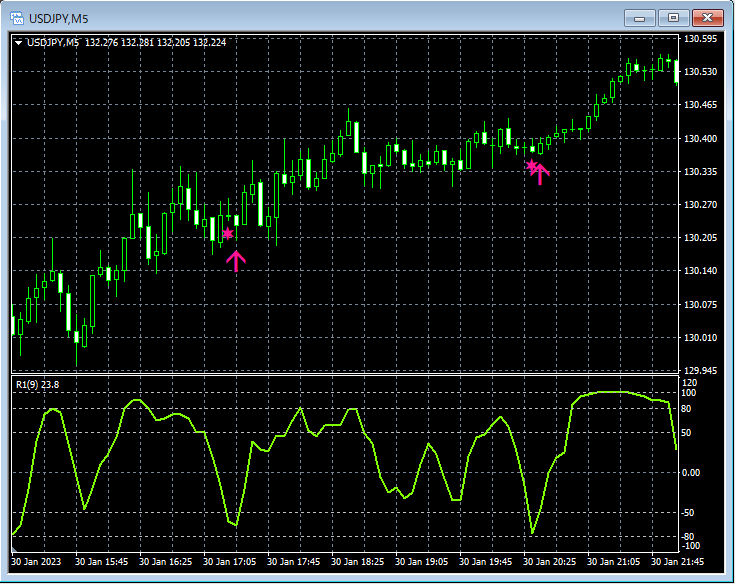Click the chart shift marker at indicator corner
736x584 pixels.
[x=14, y=549]
